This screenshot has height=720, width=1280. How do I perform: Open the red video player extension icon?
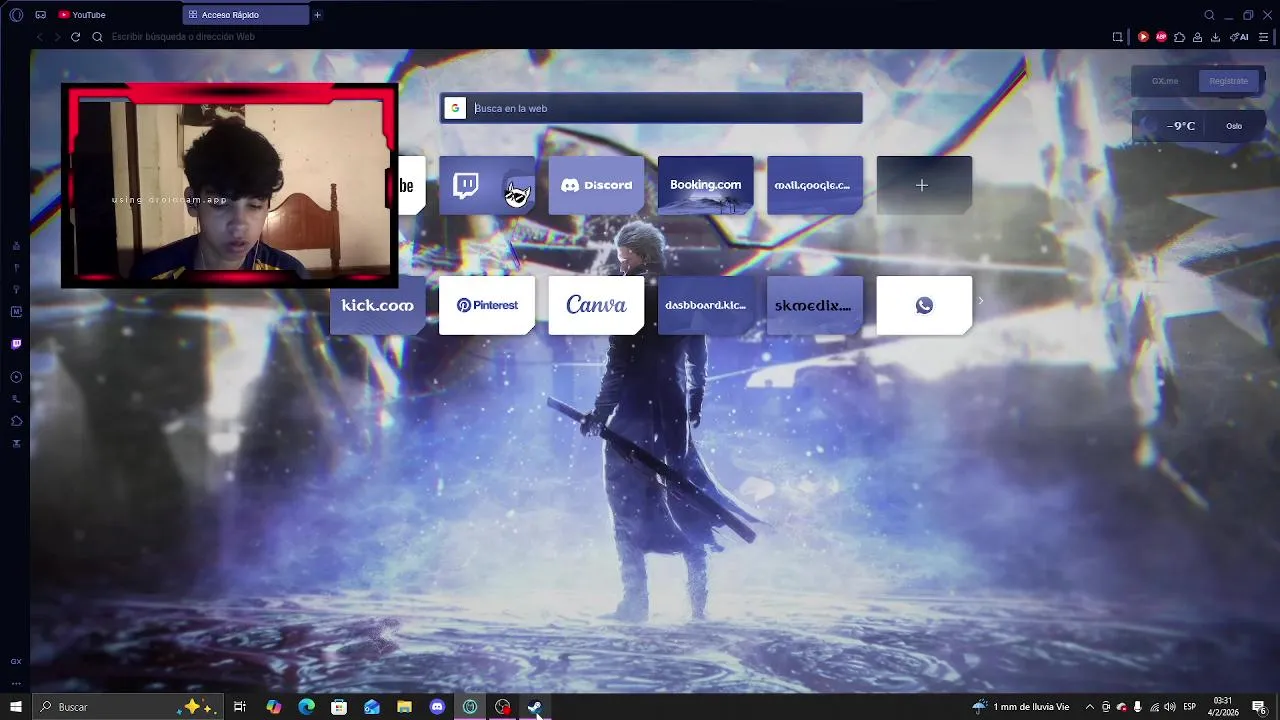point(1143,37)
